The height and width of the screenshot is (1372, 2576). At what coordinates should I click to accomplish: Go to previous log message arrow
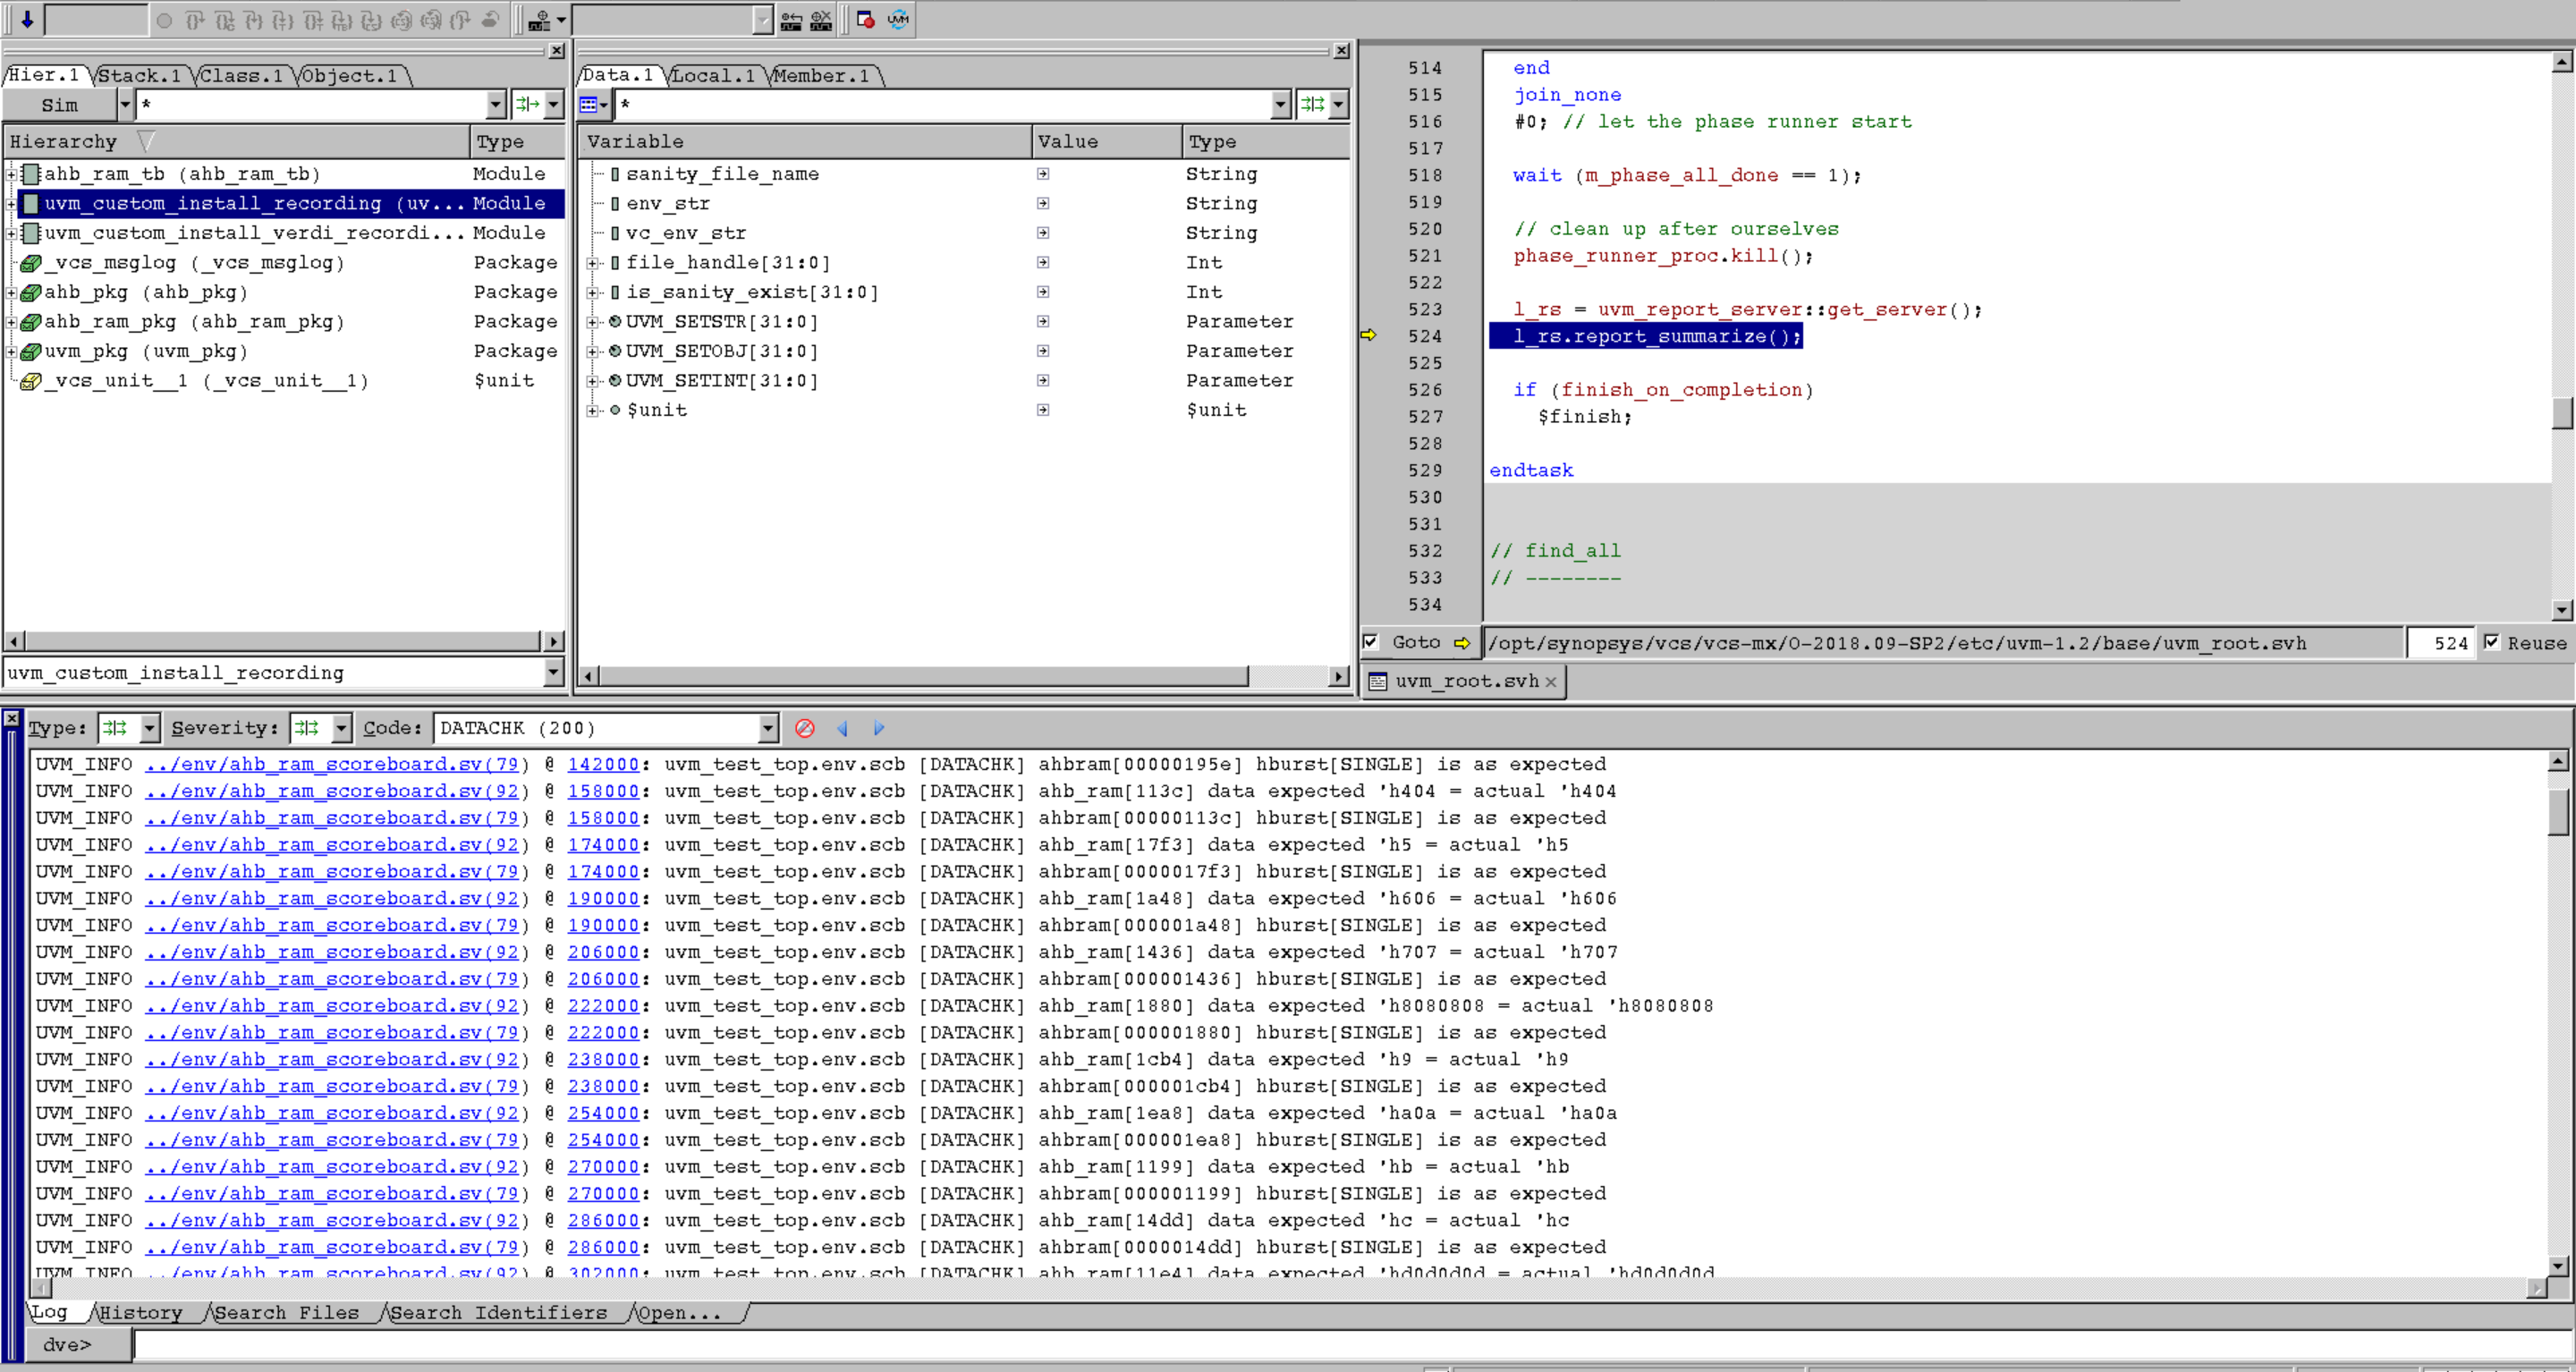tap(842, 728)
